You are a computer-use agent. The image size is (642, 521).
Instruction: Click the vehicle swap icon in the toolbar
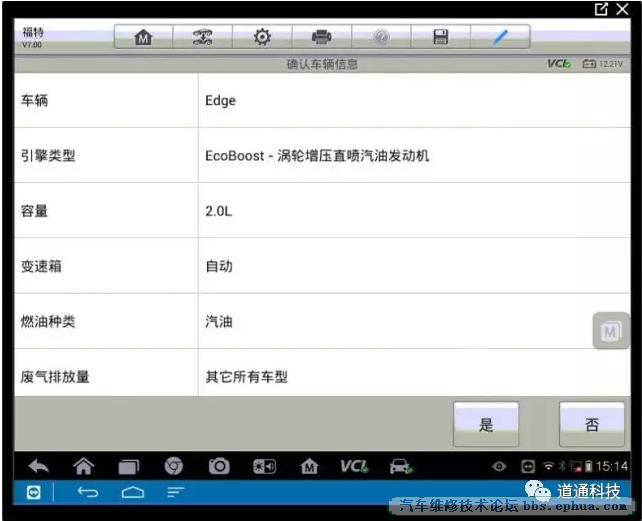pyautogui.click(x=203, y=37)
